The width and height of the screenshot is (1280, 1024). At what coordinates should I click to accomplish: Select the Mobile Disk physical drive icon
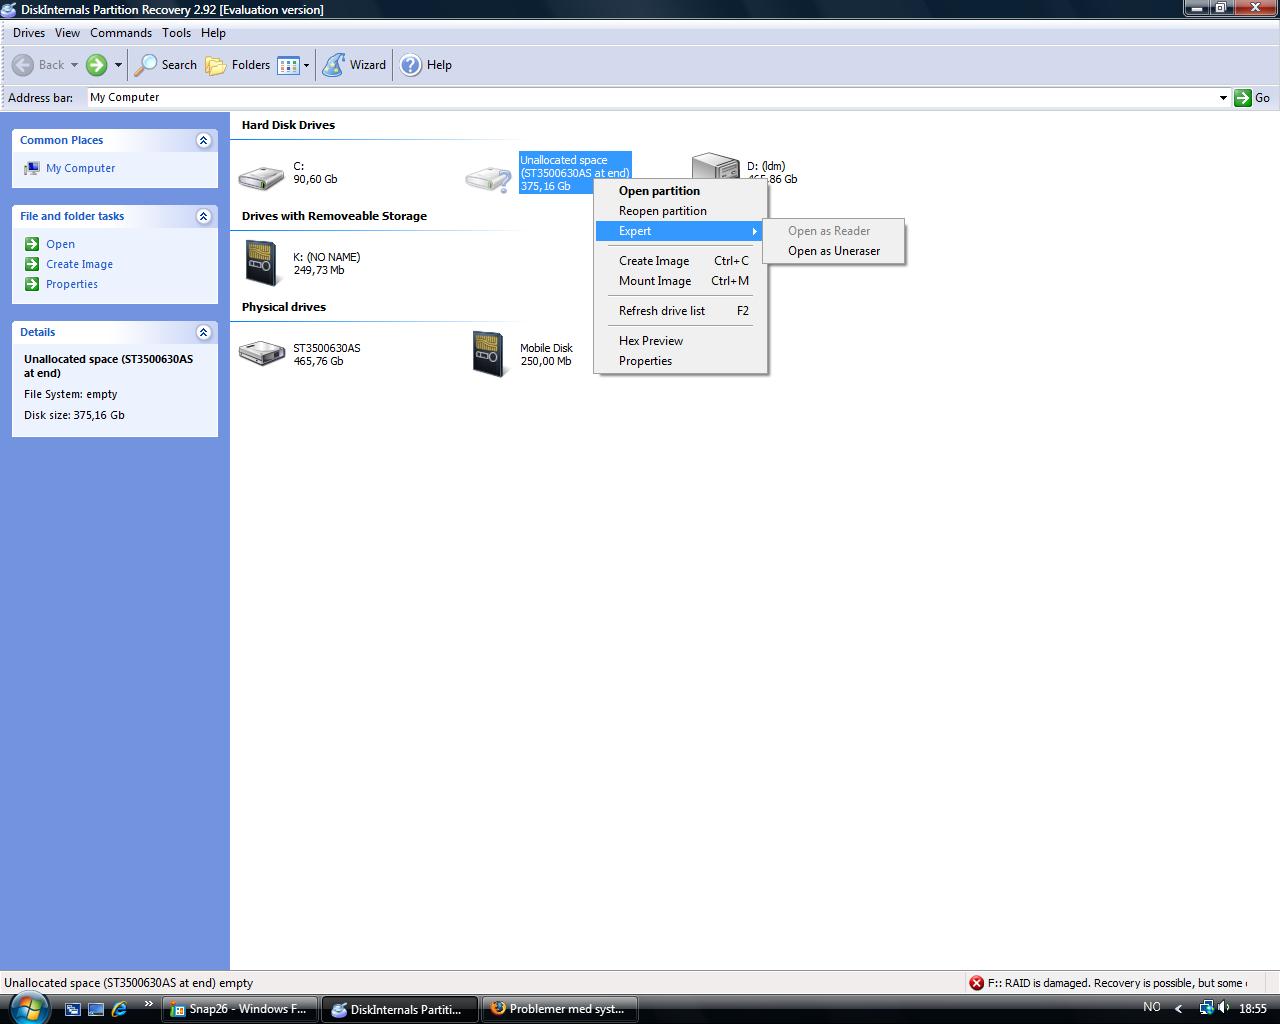click(x=489, y=354)
